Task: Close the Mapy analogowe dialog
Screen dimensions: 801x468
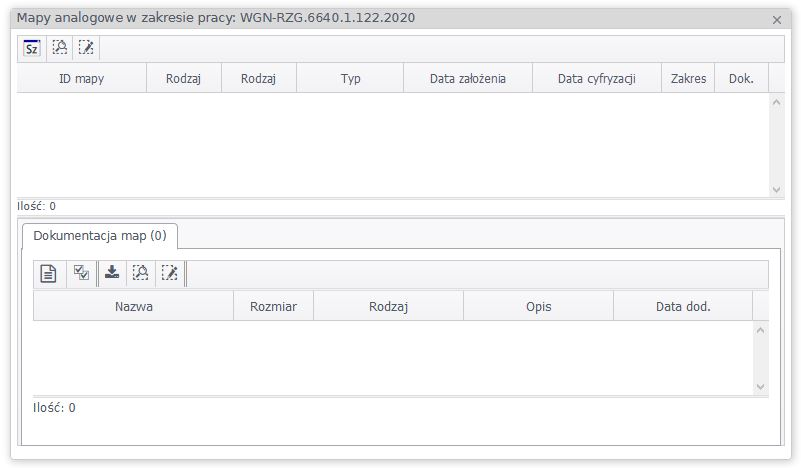Action: point(777,19)
